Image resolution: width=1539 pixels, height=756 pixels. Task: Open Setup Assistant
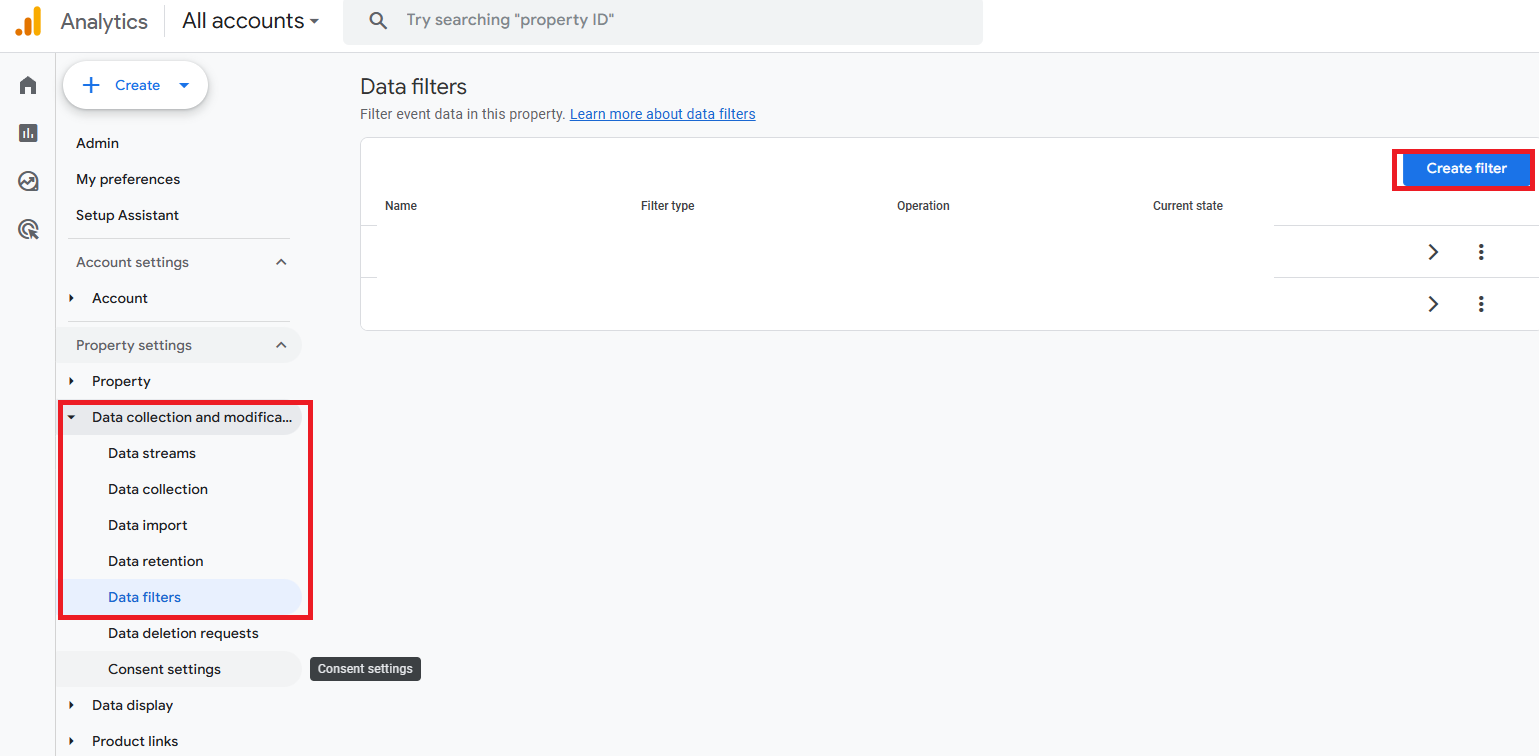(x=127, y=215)
